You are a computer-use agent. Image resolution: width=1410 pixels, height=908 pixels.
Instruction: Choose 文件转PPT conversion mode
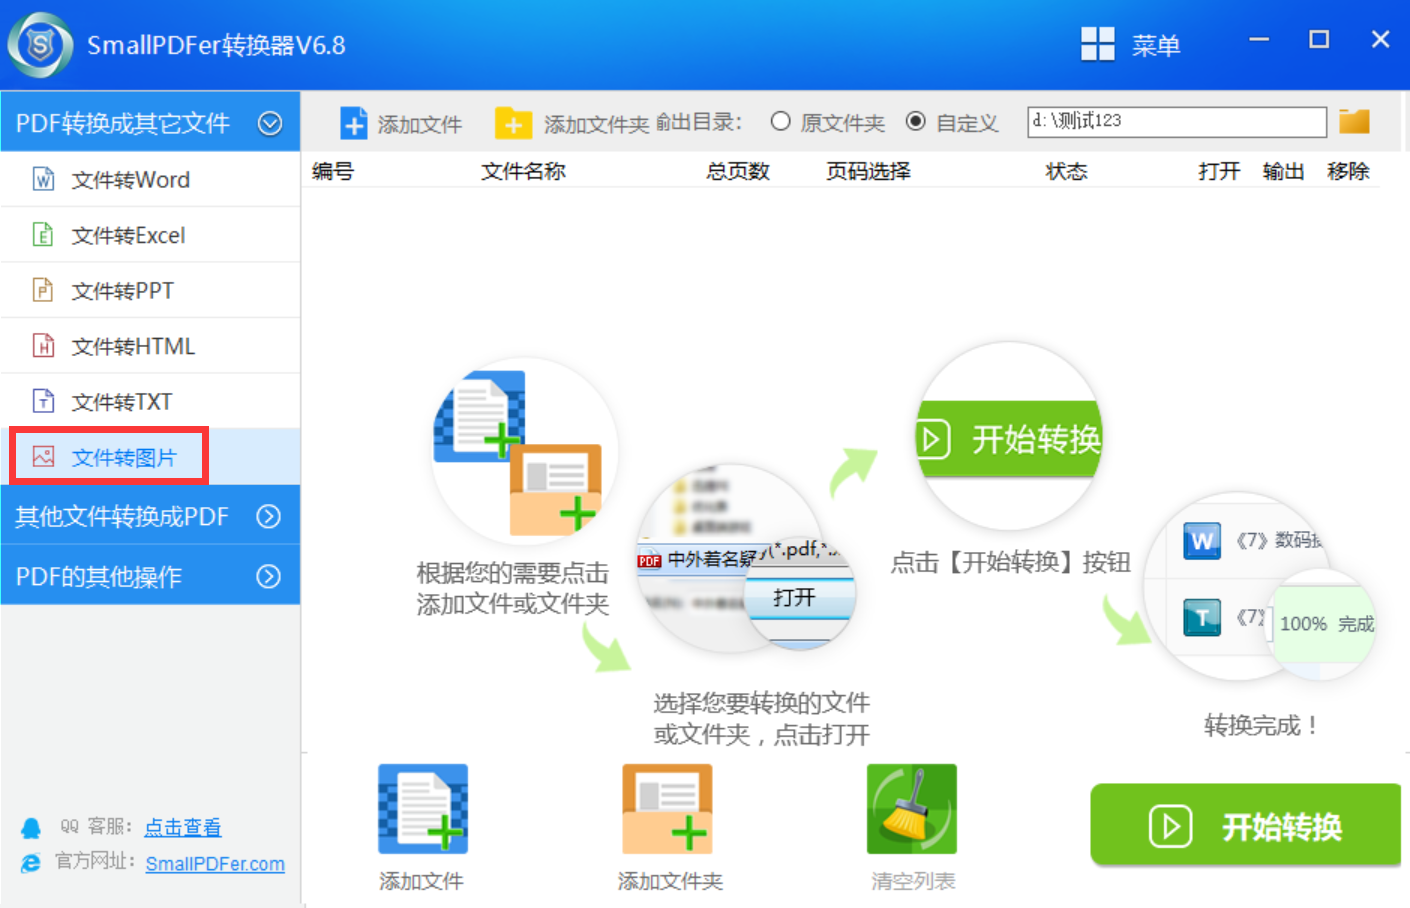(150, 291)
